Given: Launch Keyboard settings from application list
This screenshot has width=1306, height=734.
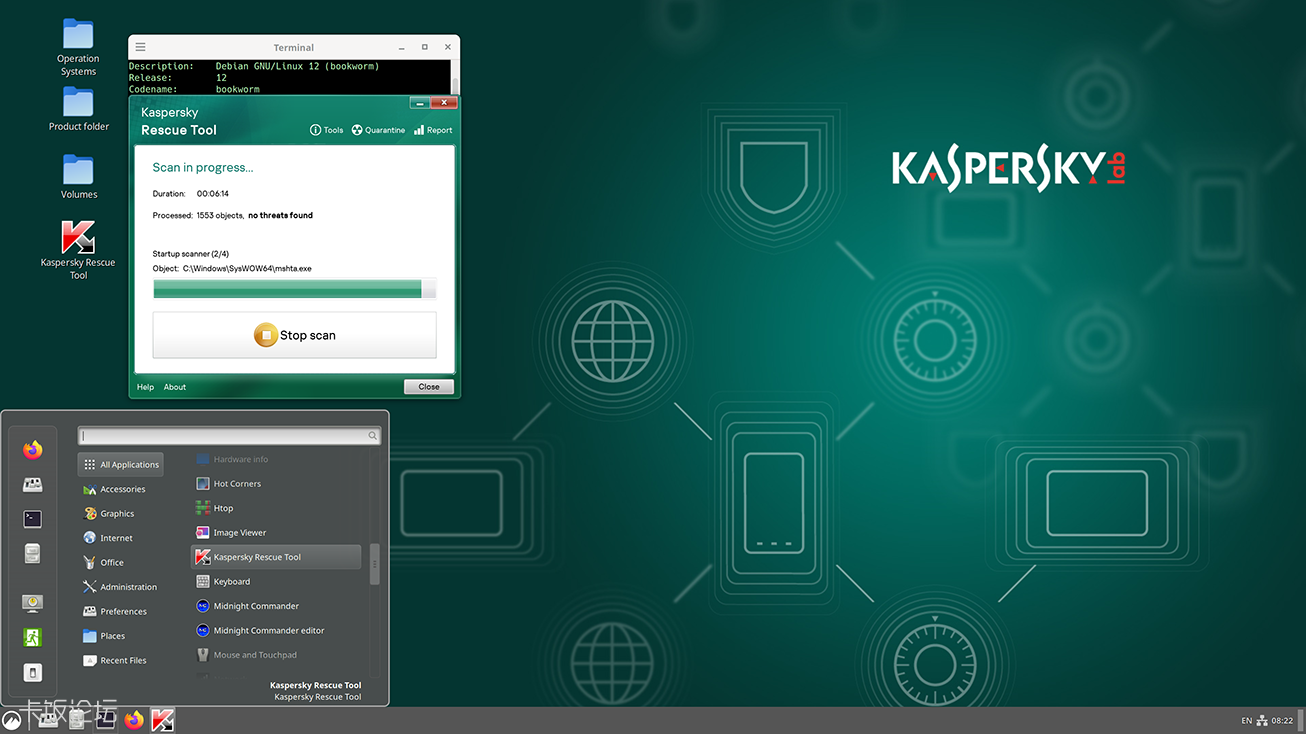Looking at the screenshot, I should [276, 582].
